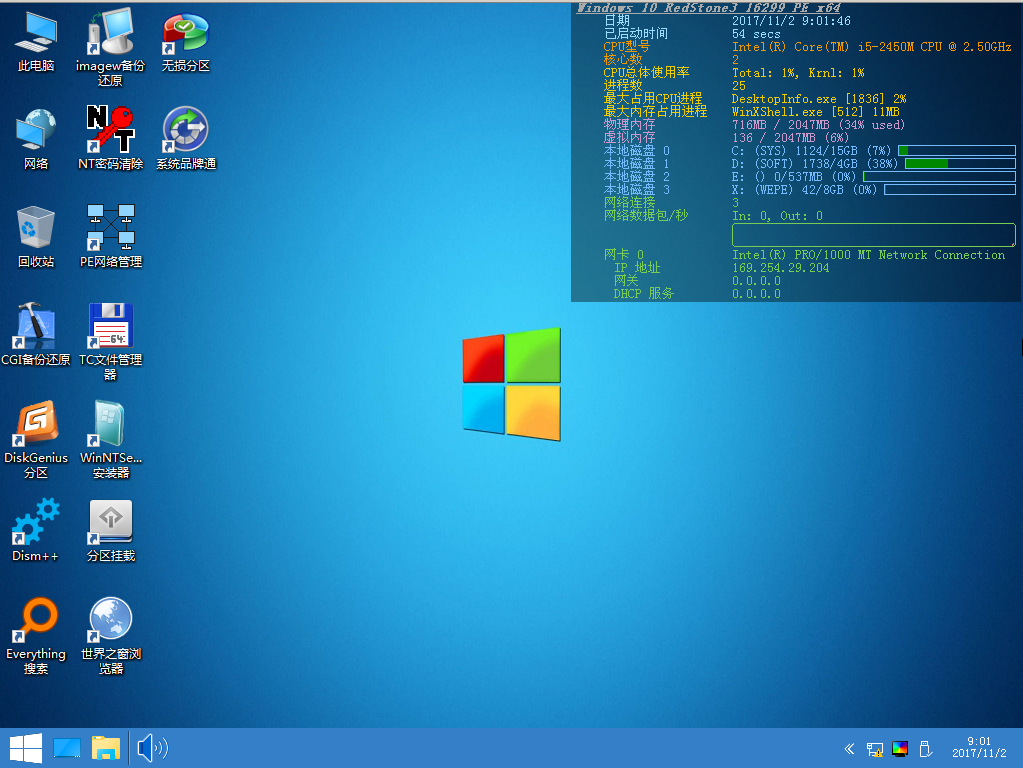Click WinXShell.exe [512] 11MB text
Screen dimensions: 1023x768
pos(816,112)
